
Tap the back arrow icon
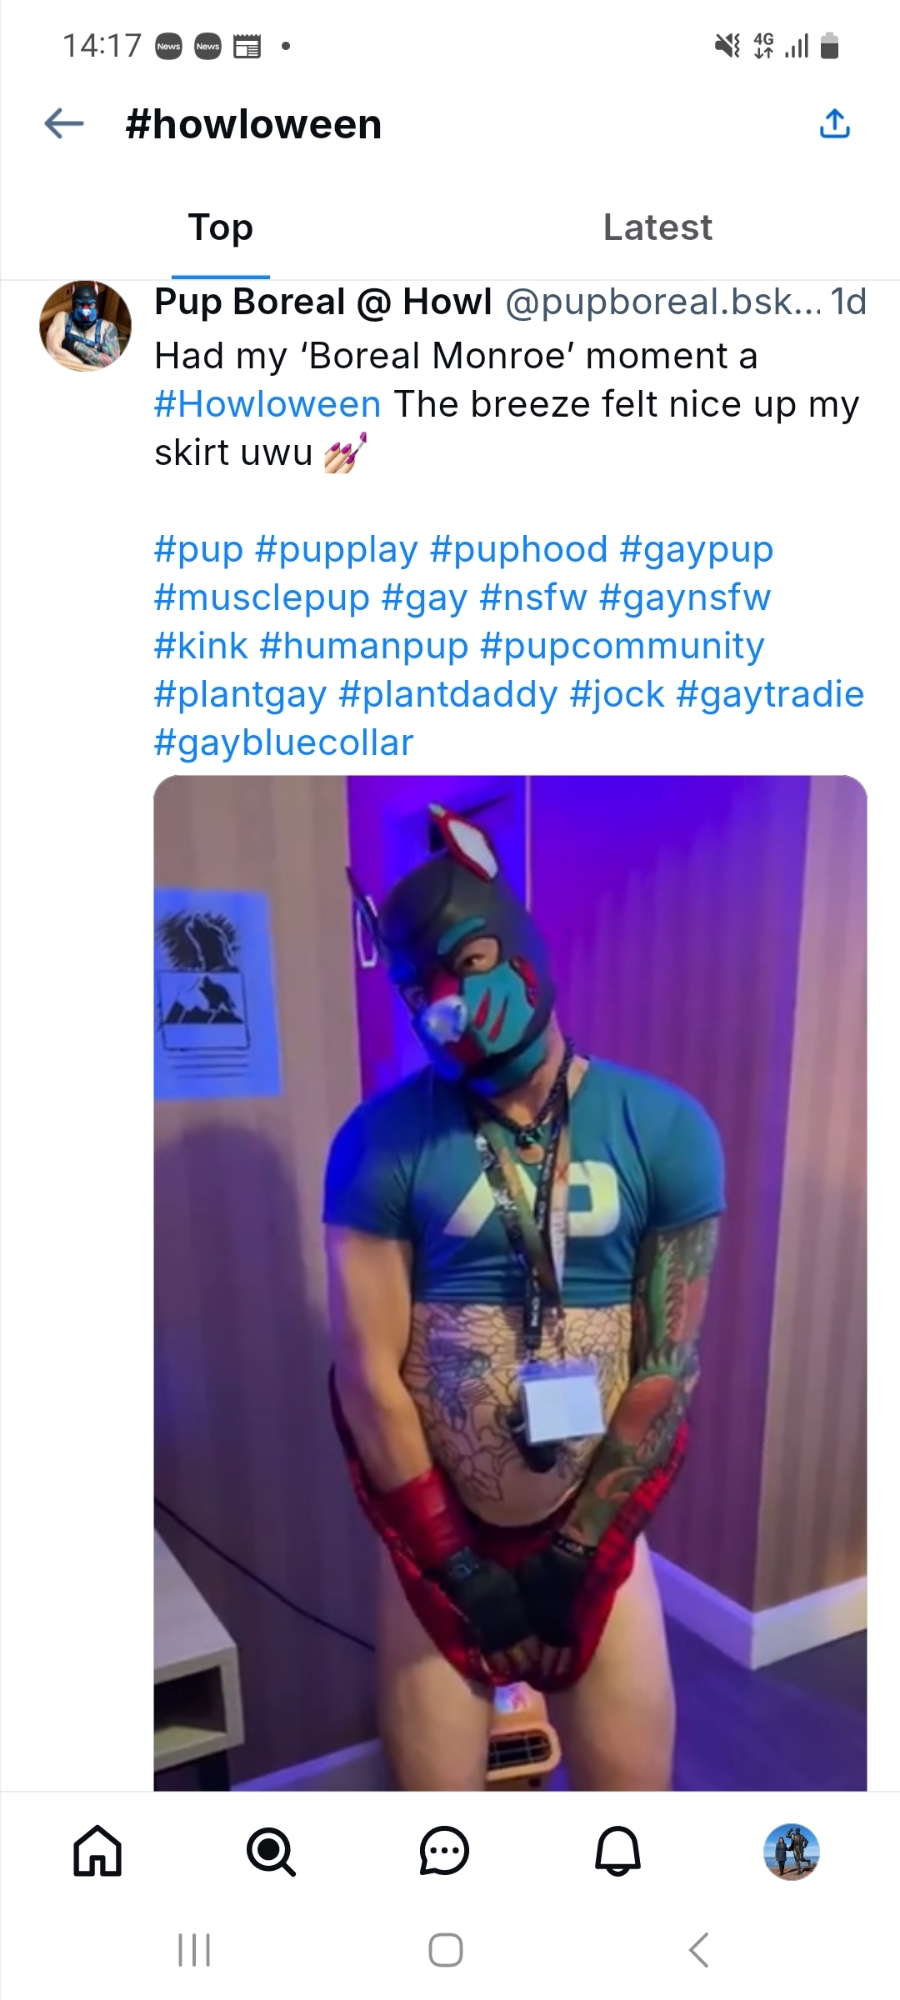coord(64,124)
